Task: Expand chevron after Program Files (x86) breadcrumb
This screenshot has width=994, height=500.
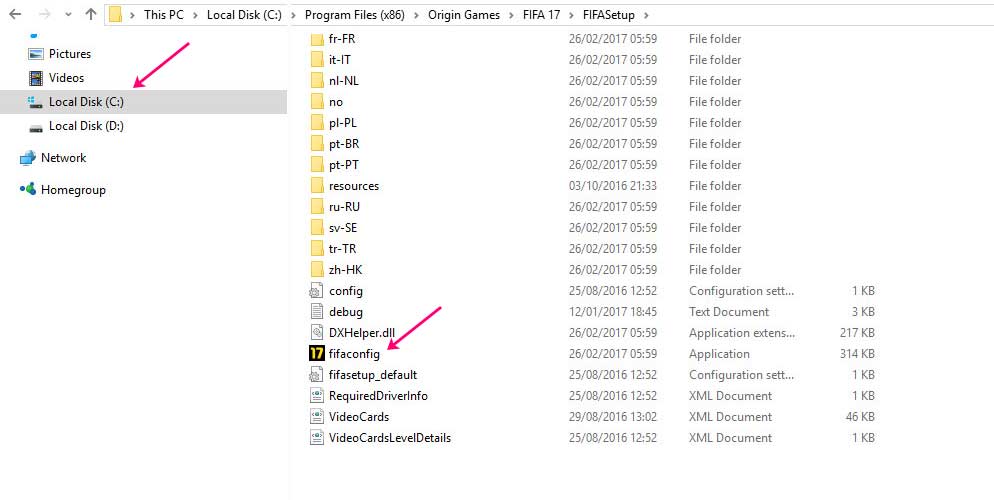Action: pyautogui.click(x=416, y=15)
